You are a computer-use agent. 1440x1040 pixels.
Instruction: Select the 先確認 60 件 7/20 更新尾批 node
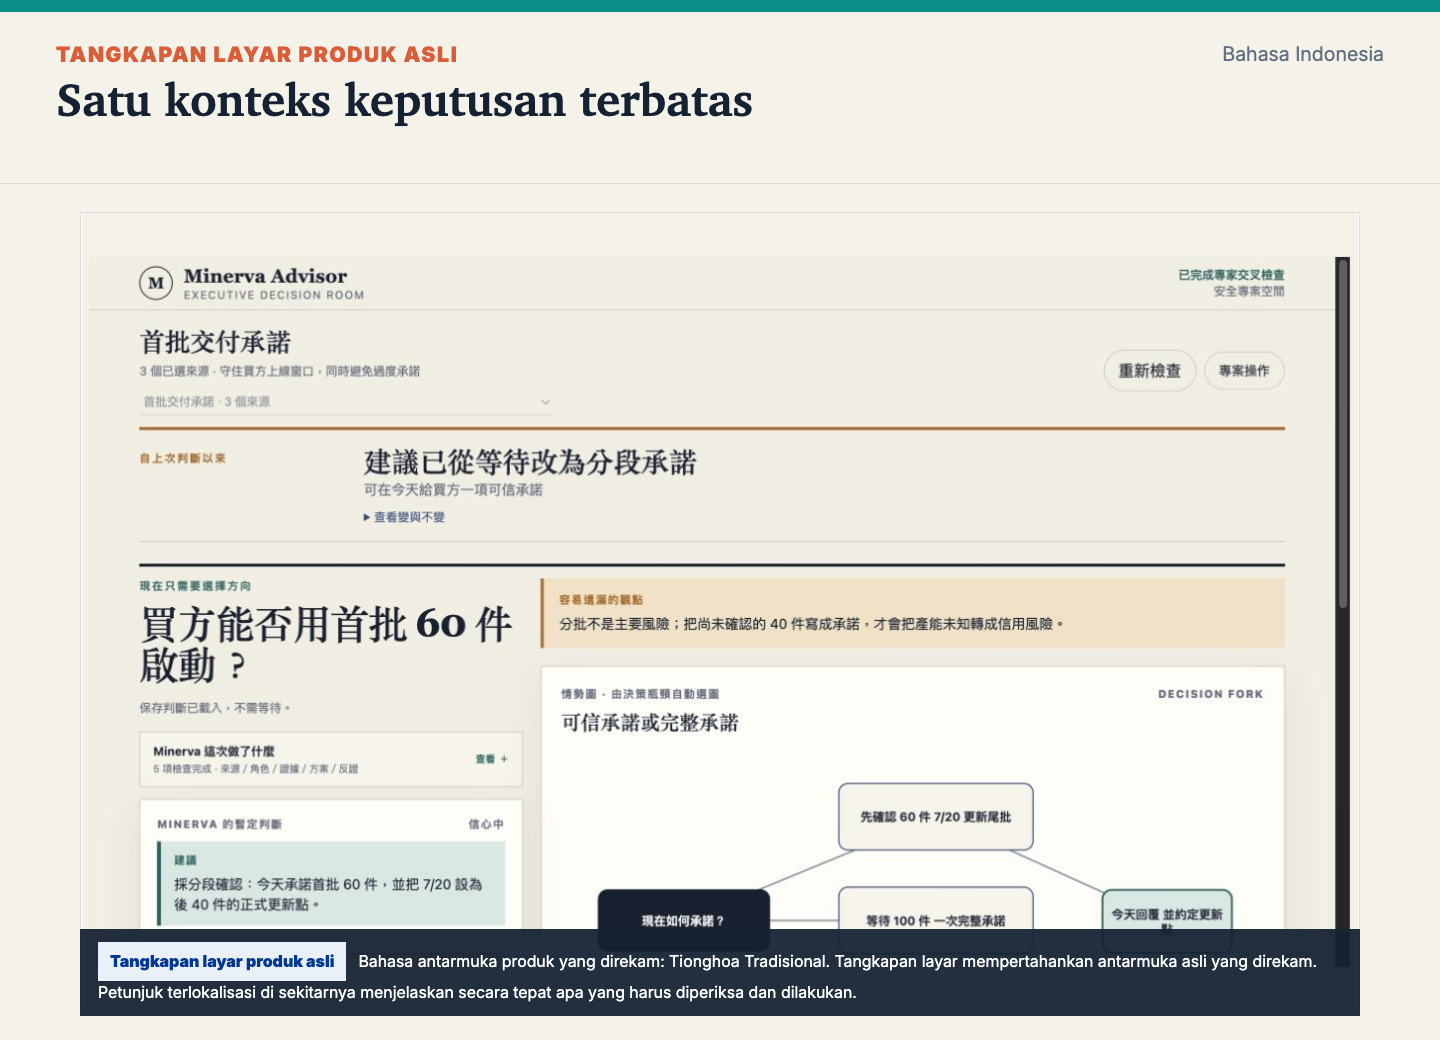click(936, 817)
